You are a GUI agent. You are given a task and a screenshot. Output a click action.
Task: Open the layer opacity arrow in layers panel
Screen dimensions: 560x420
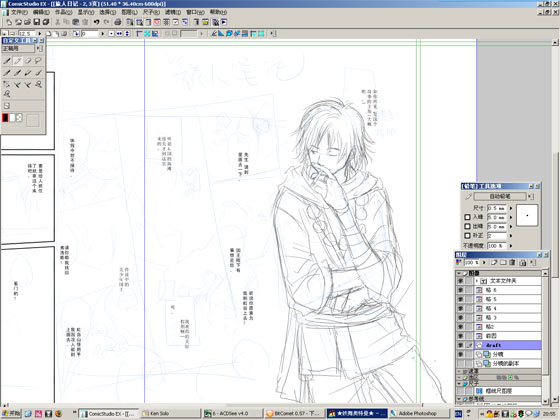[x=484, y=262]
